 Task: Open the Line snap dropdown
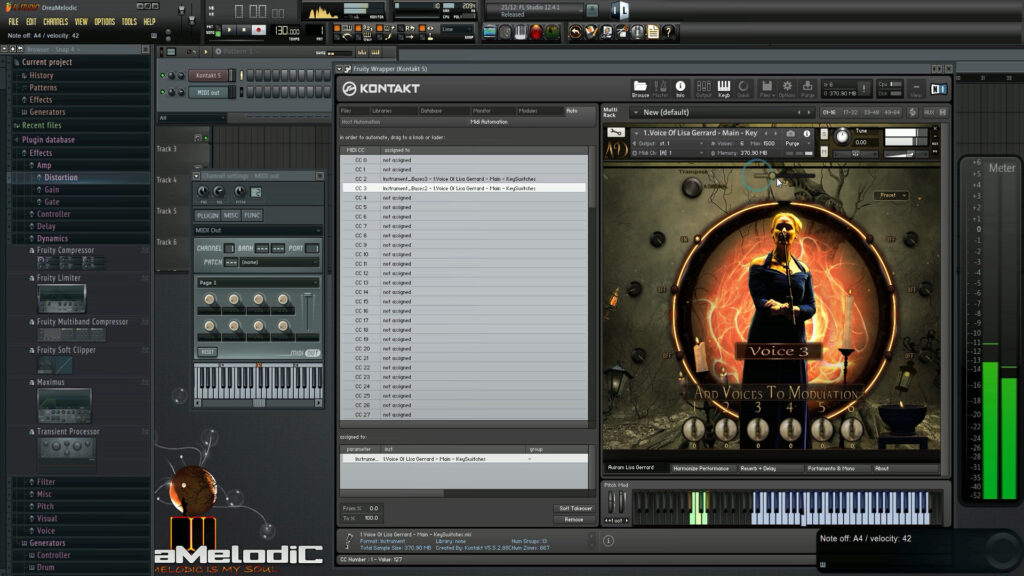456,29
